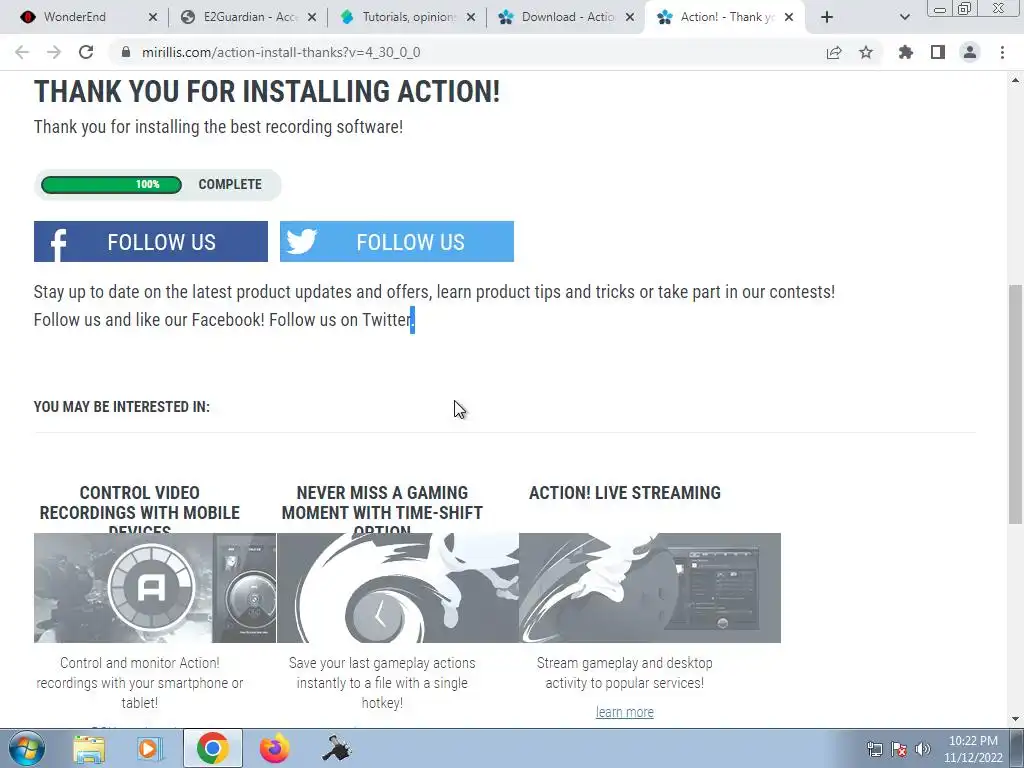1024x768 pixels.
Task: Open a new browser tab
Action: (x=827, y=18)
